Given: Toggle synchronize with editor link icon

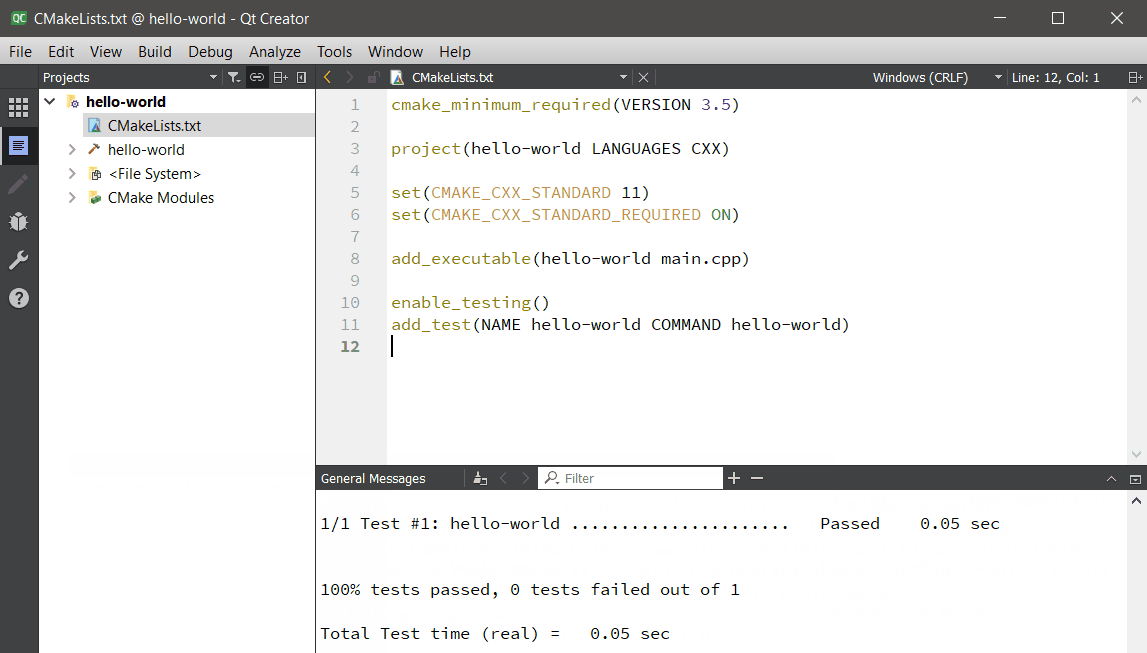Looking at the screenshot, I should tap(257, 77).
